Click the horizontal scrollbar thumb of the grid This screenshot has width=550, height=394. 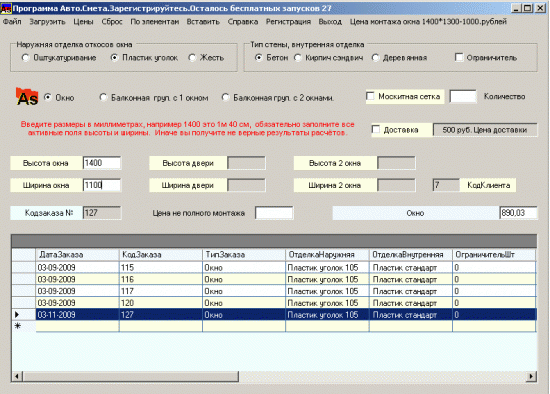pos(130,376)
